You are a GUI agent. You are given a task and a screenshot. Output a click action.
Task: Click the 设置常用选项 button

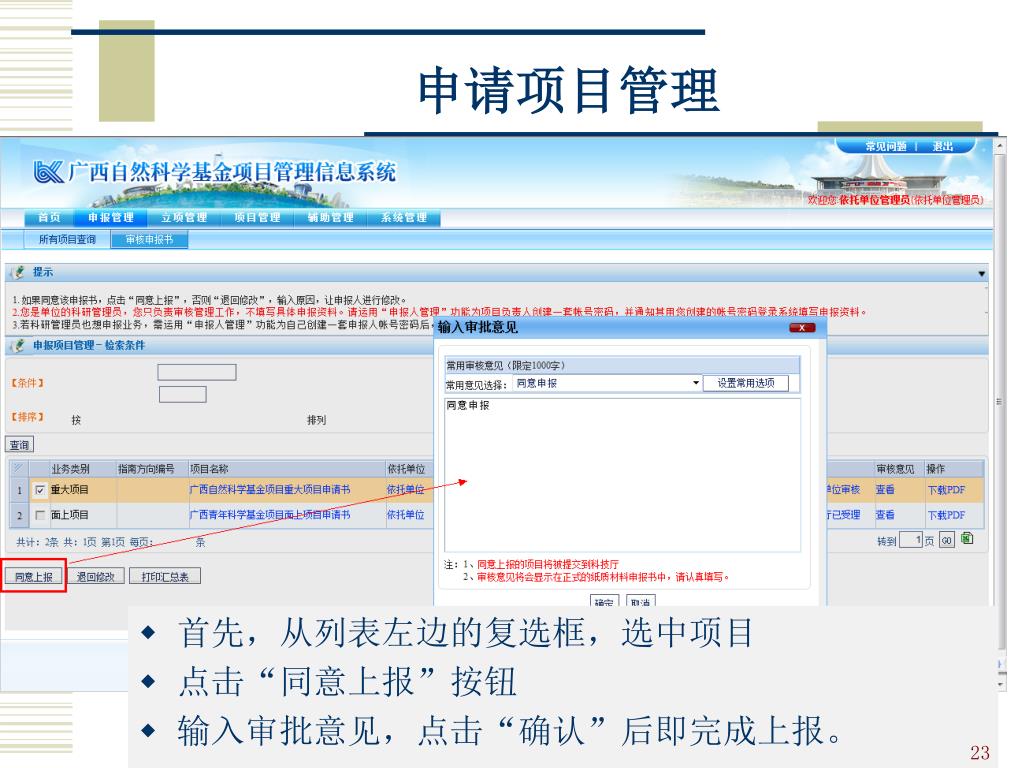pyautogui.click(x=746, y=383)
